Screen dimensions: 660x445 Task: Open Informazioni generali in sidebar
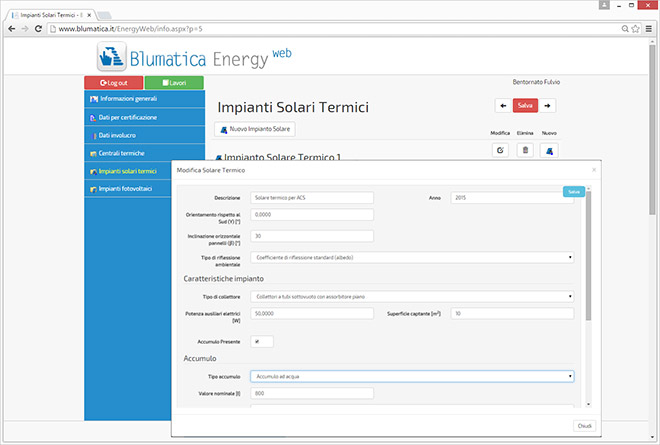[x=145, y=99]
